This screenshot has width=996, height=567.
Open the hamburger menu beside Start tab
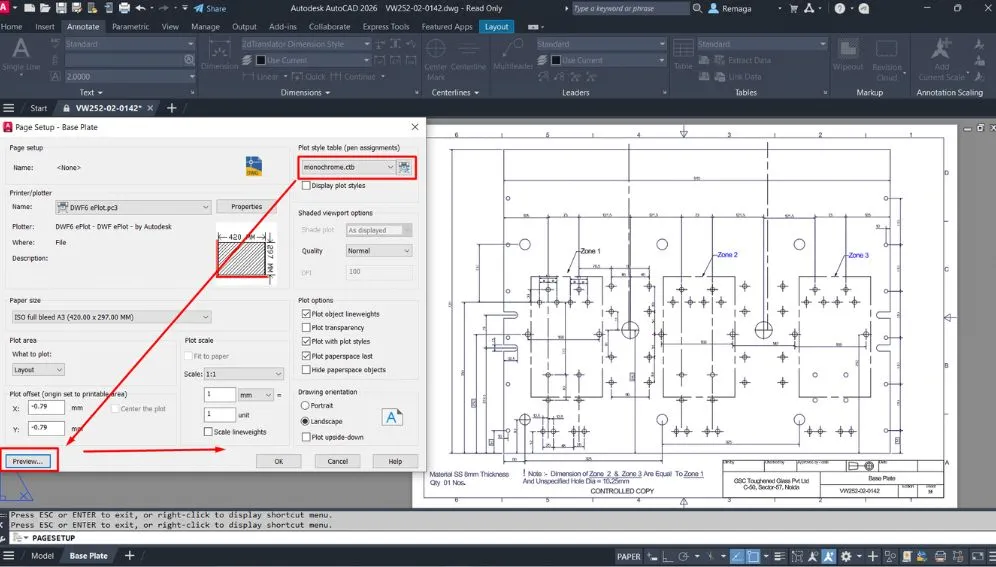pos(8,108)
